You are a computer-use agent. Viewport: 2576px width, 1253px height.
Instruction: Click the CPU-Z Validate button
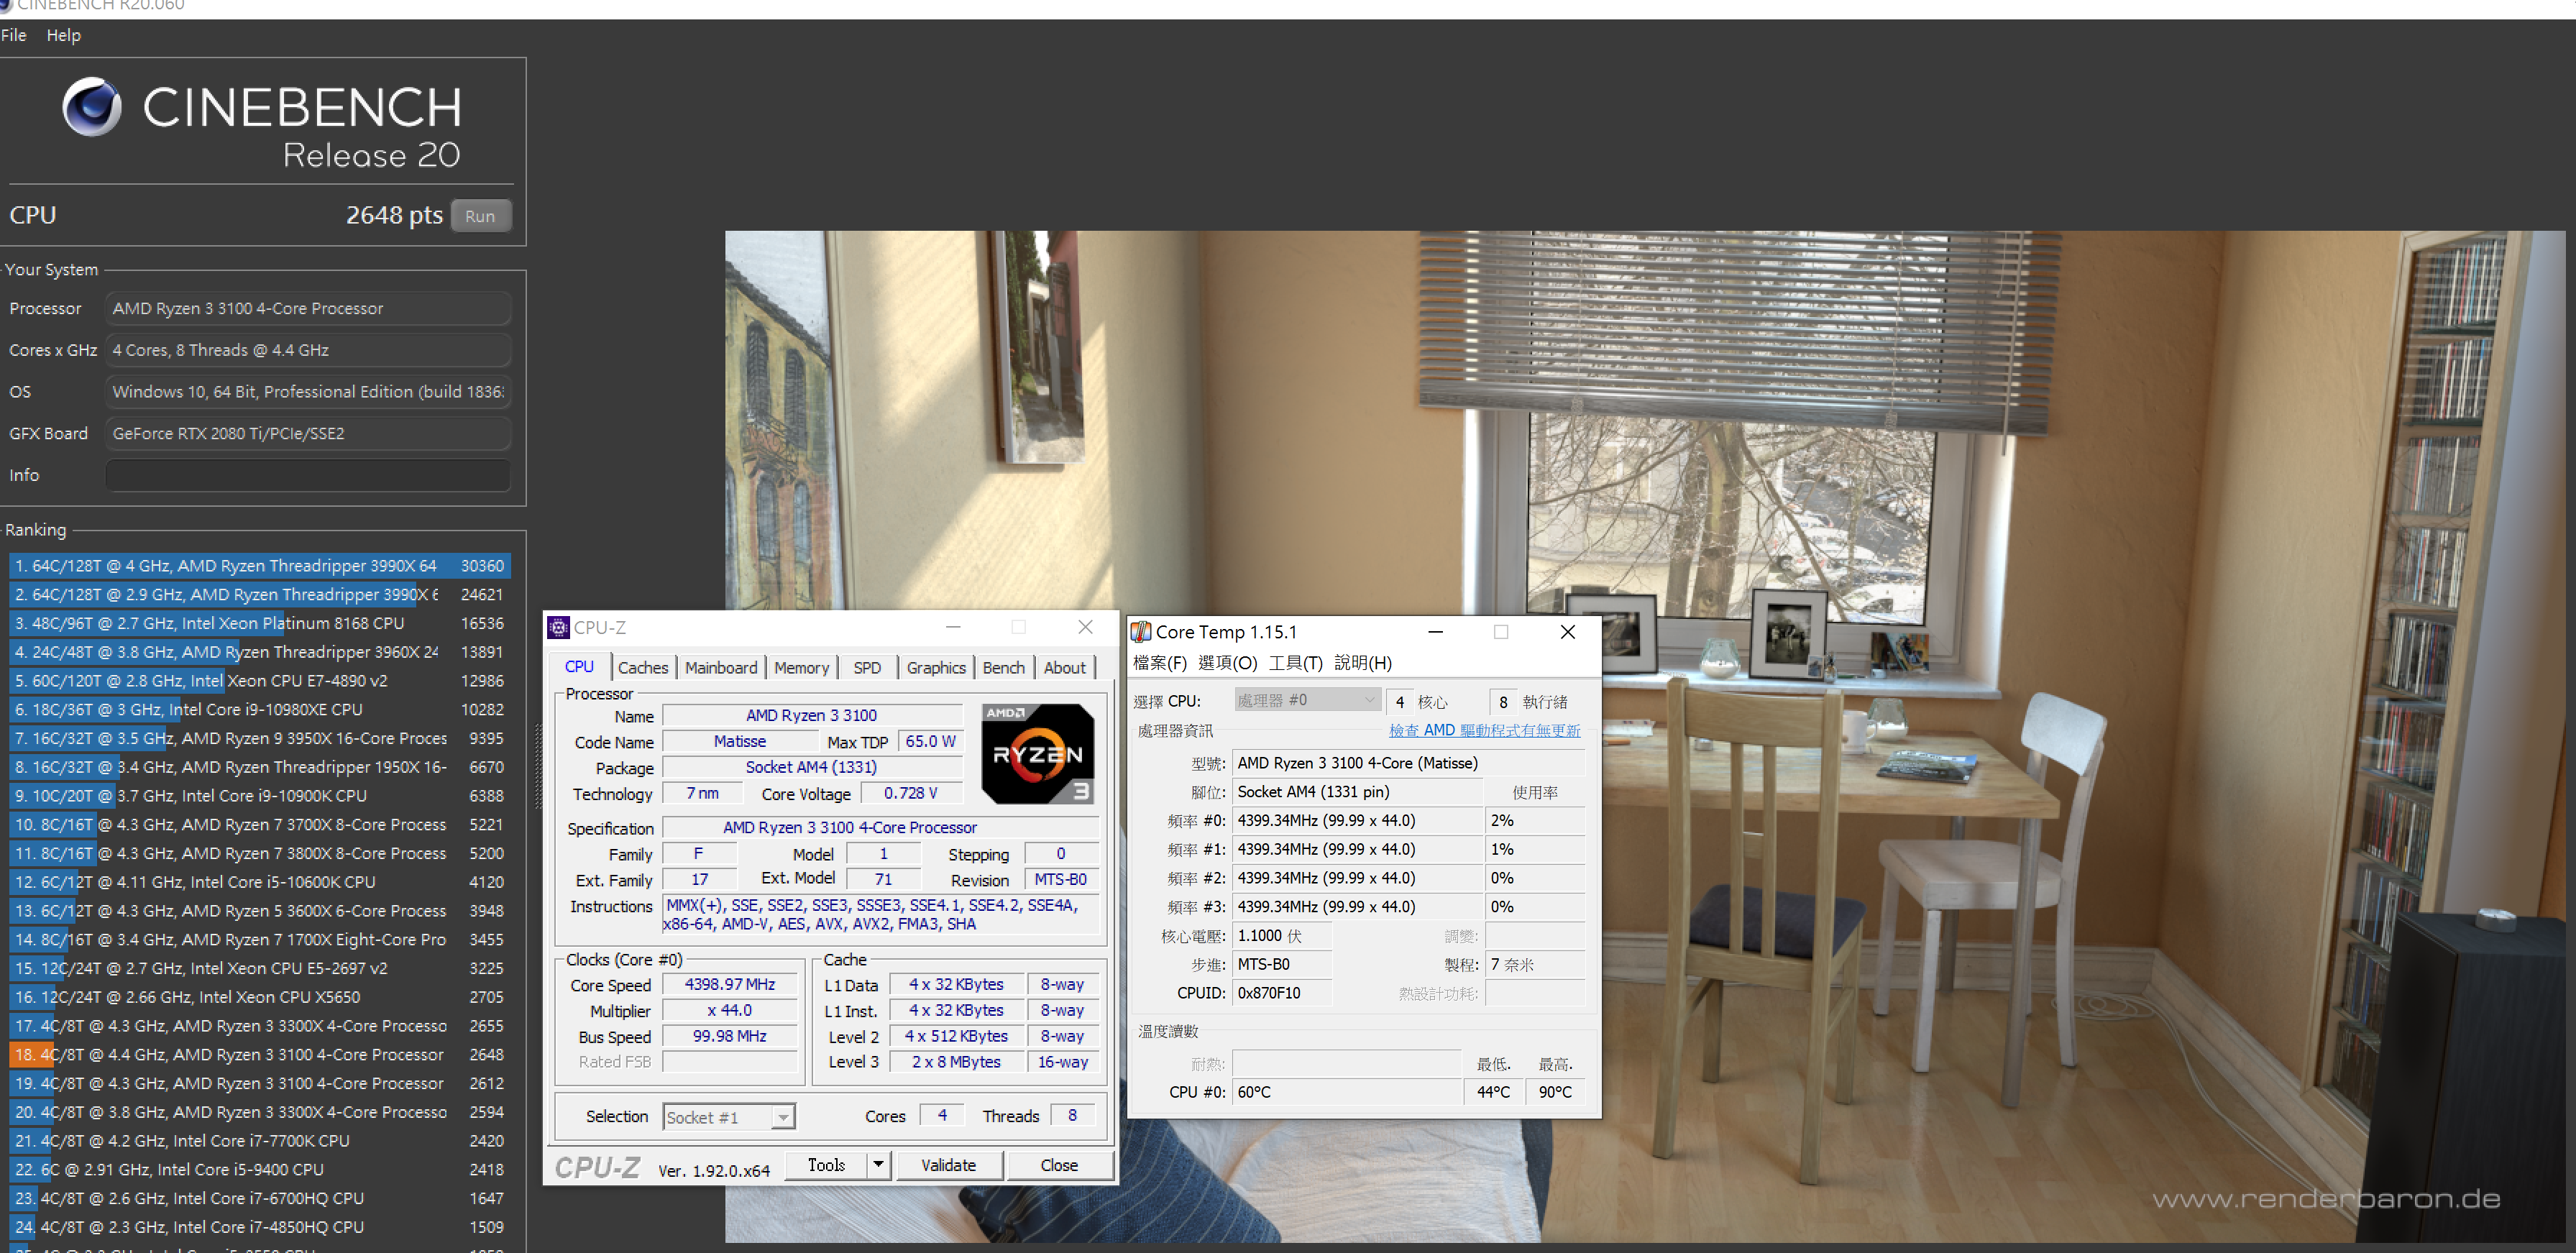point(946,1165)
